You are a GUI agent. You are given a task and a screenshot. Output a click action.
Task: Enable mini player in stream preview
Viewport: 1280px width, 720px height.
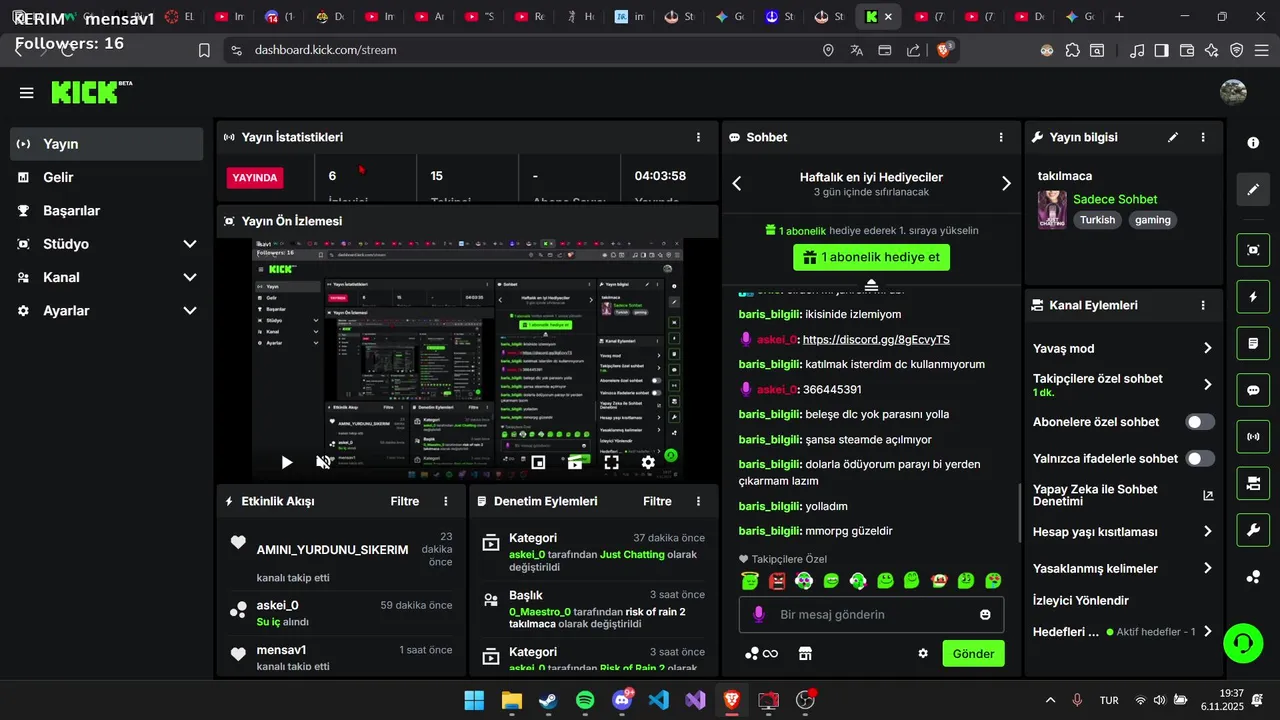pos(538,462)
